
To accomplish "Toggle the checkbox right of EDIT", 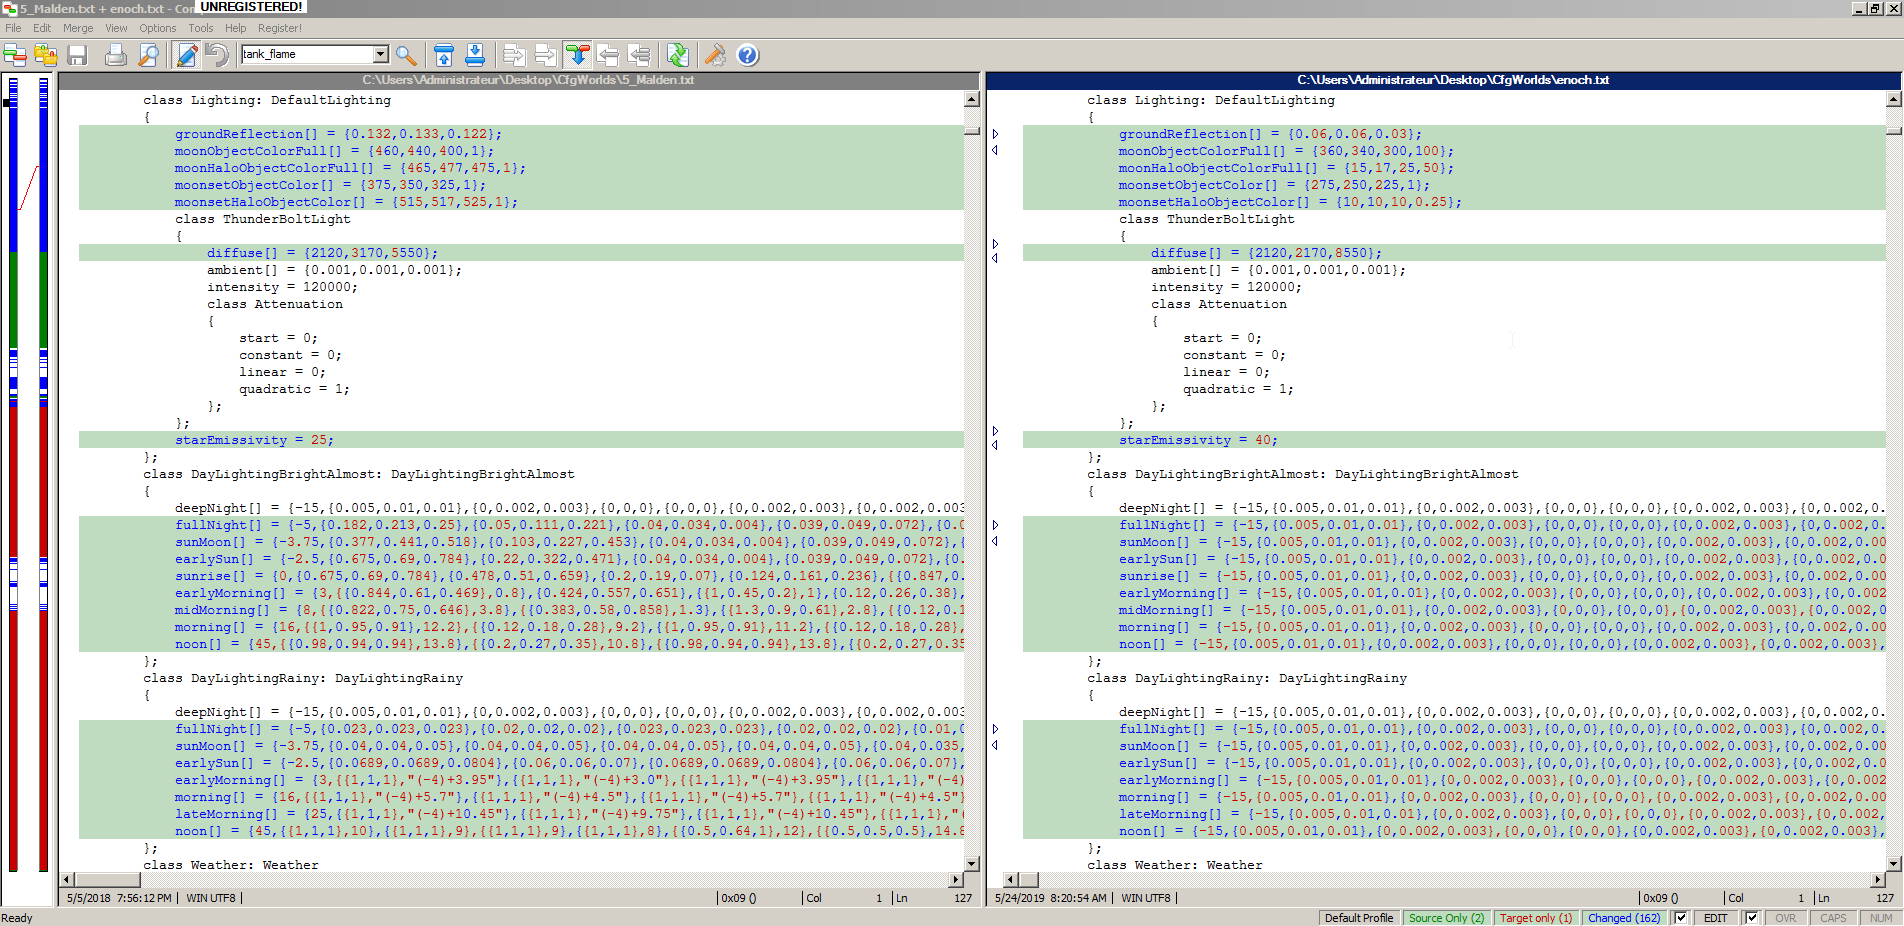I will coord(1752,918).
